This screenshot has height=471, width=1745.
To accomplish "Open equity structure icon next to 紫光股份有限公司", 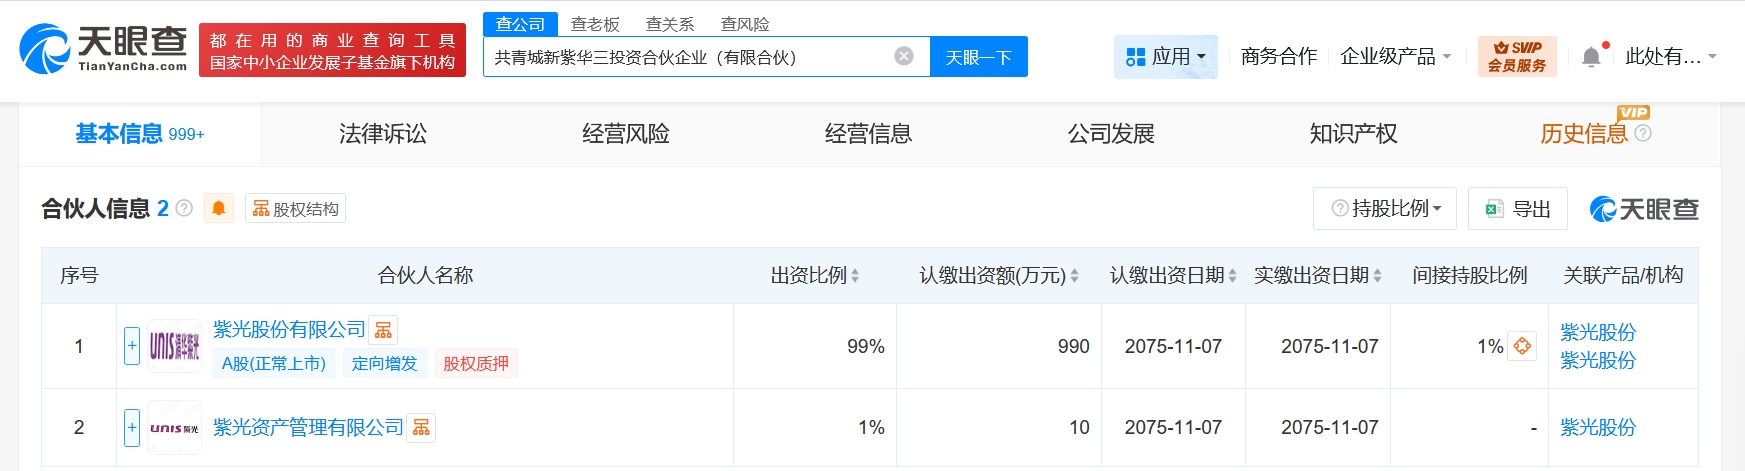I will click(383, 330).
